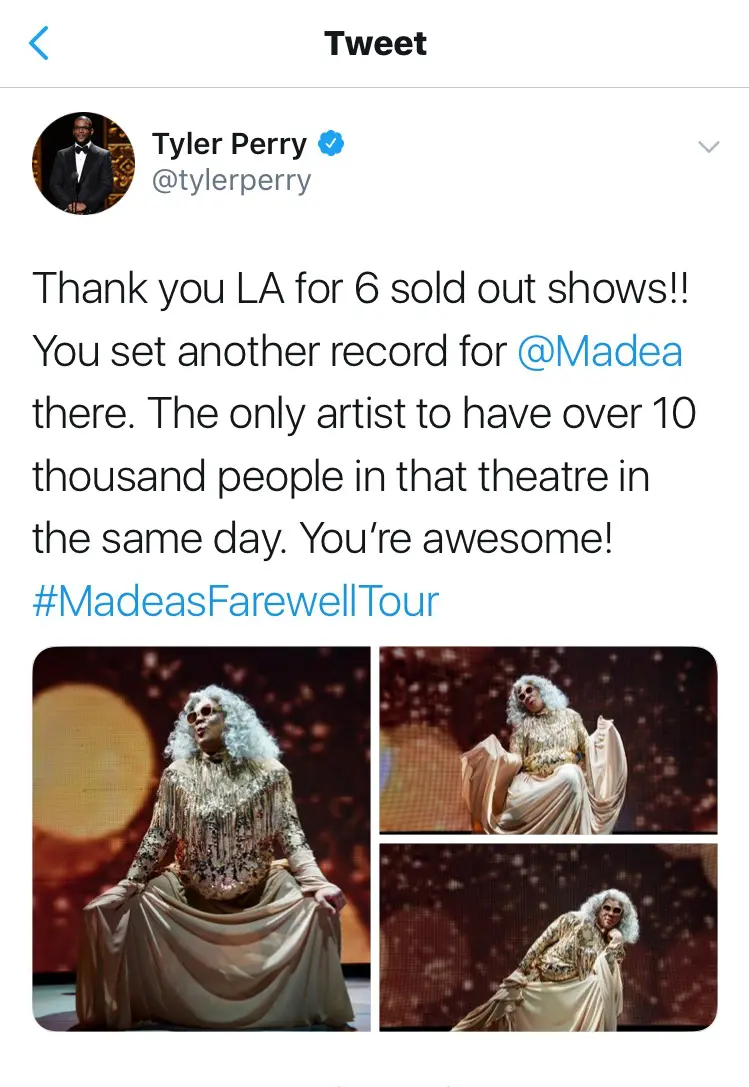Tap 'You set another record for' text
This screenshot has height=1087, width=749.
270,352
